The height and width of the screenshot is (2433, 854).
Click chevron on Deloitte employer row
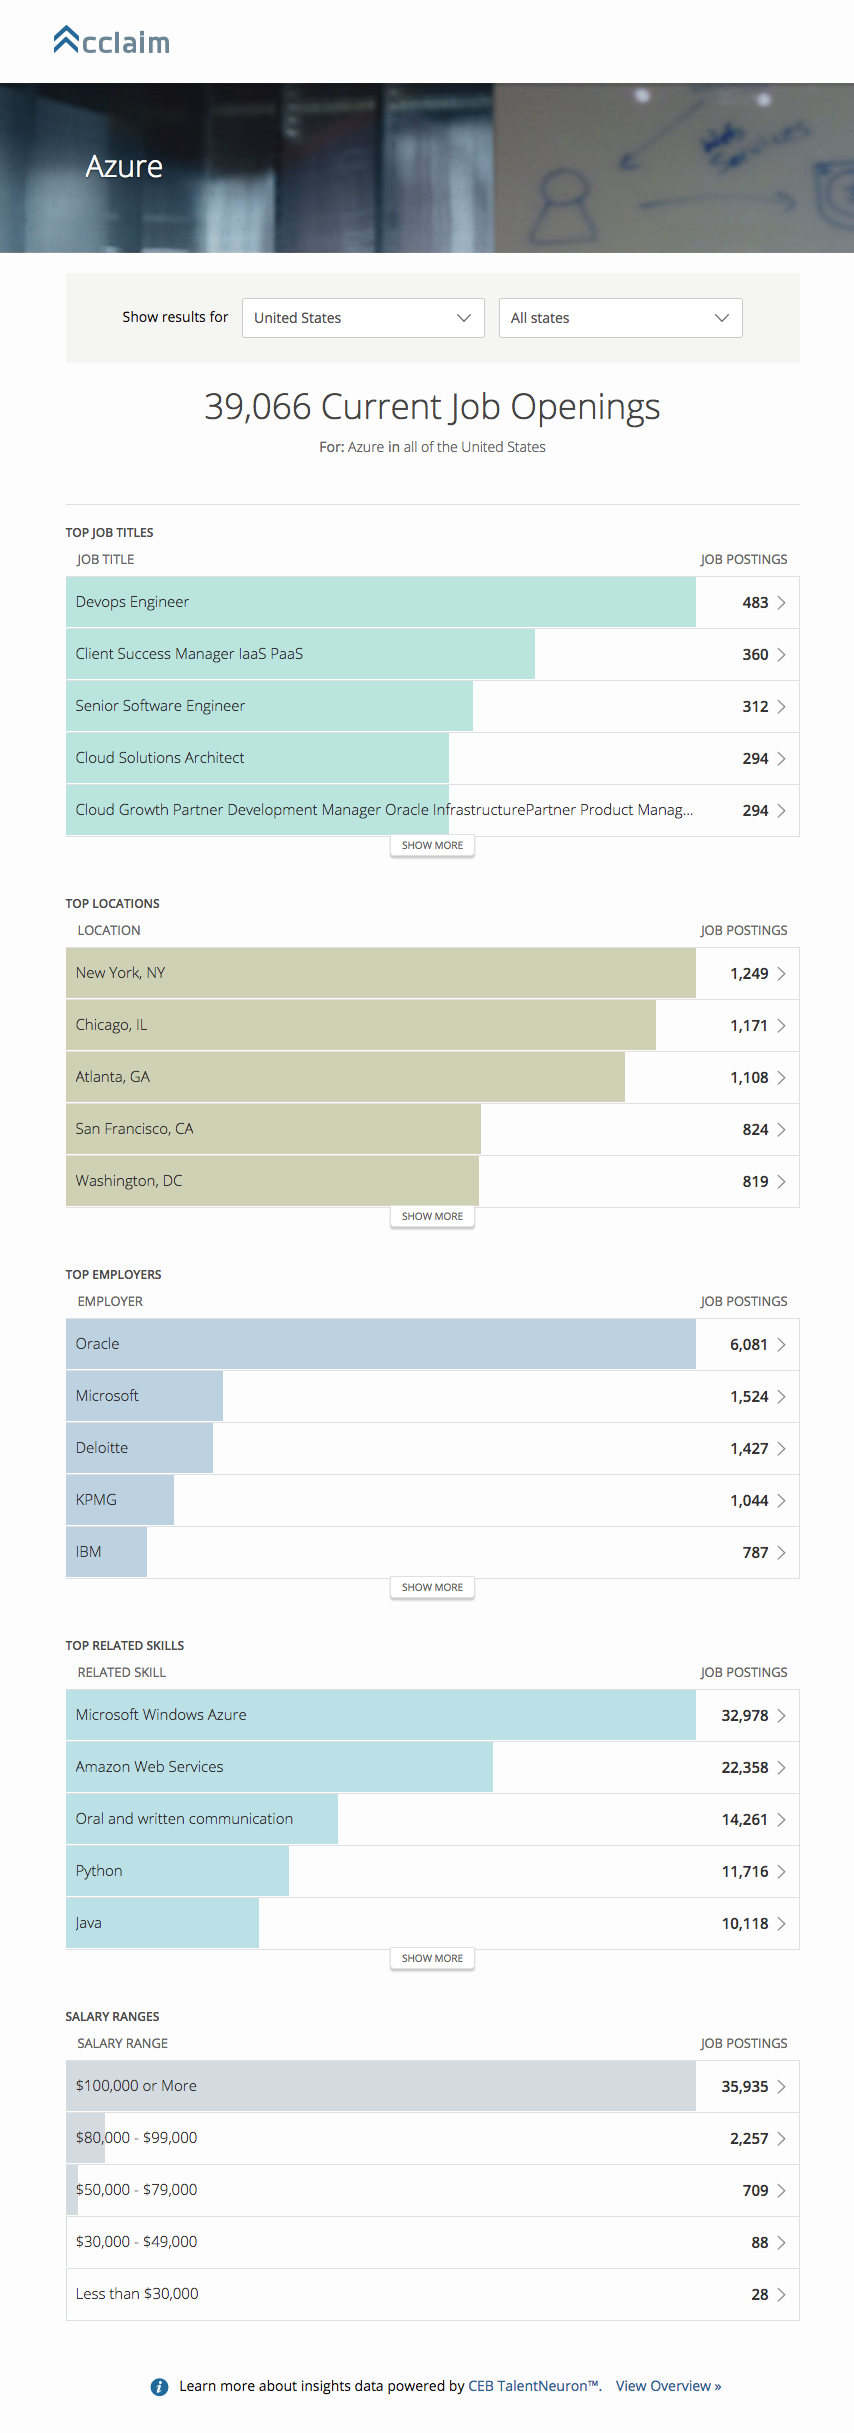(x=781, y=1449)
